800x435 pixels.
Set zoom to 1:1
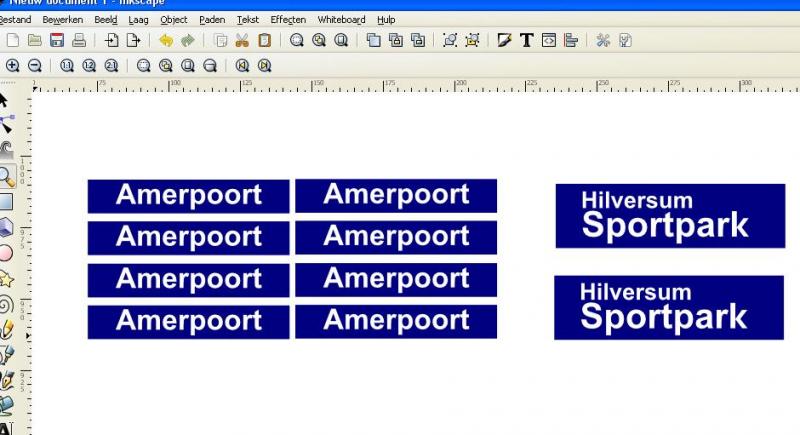click(x=67, y=65)
